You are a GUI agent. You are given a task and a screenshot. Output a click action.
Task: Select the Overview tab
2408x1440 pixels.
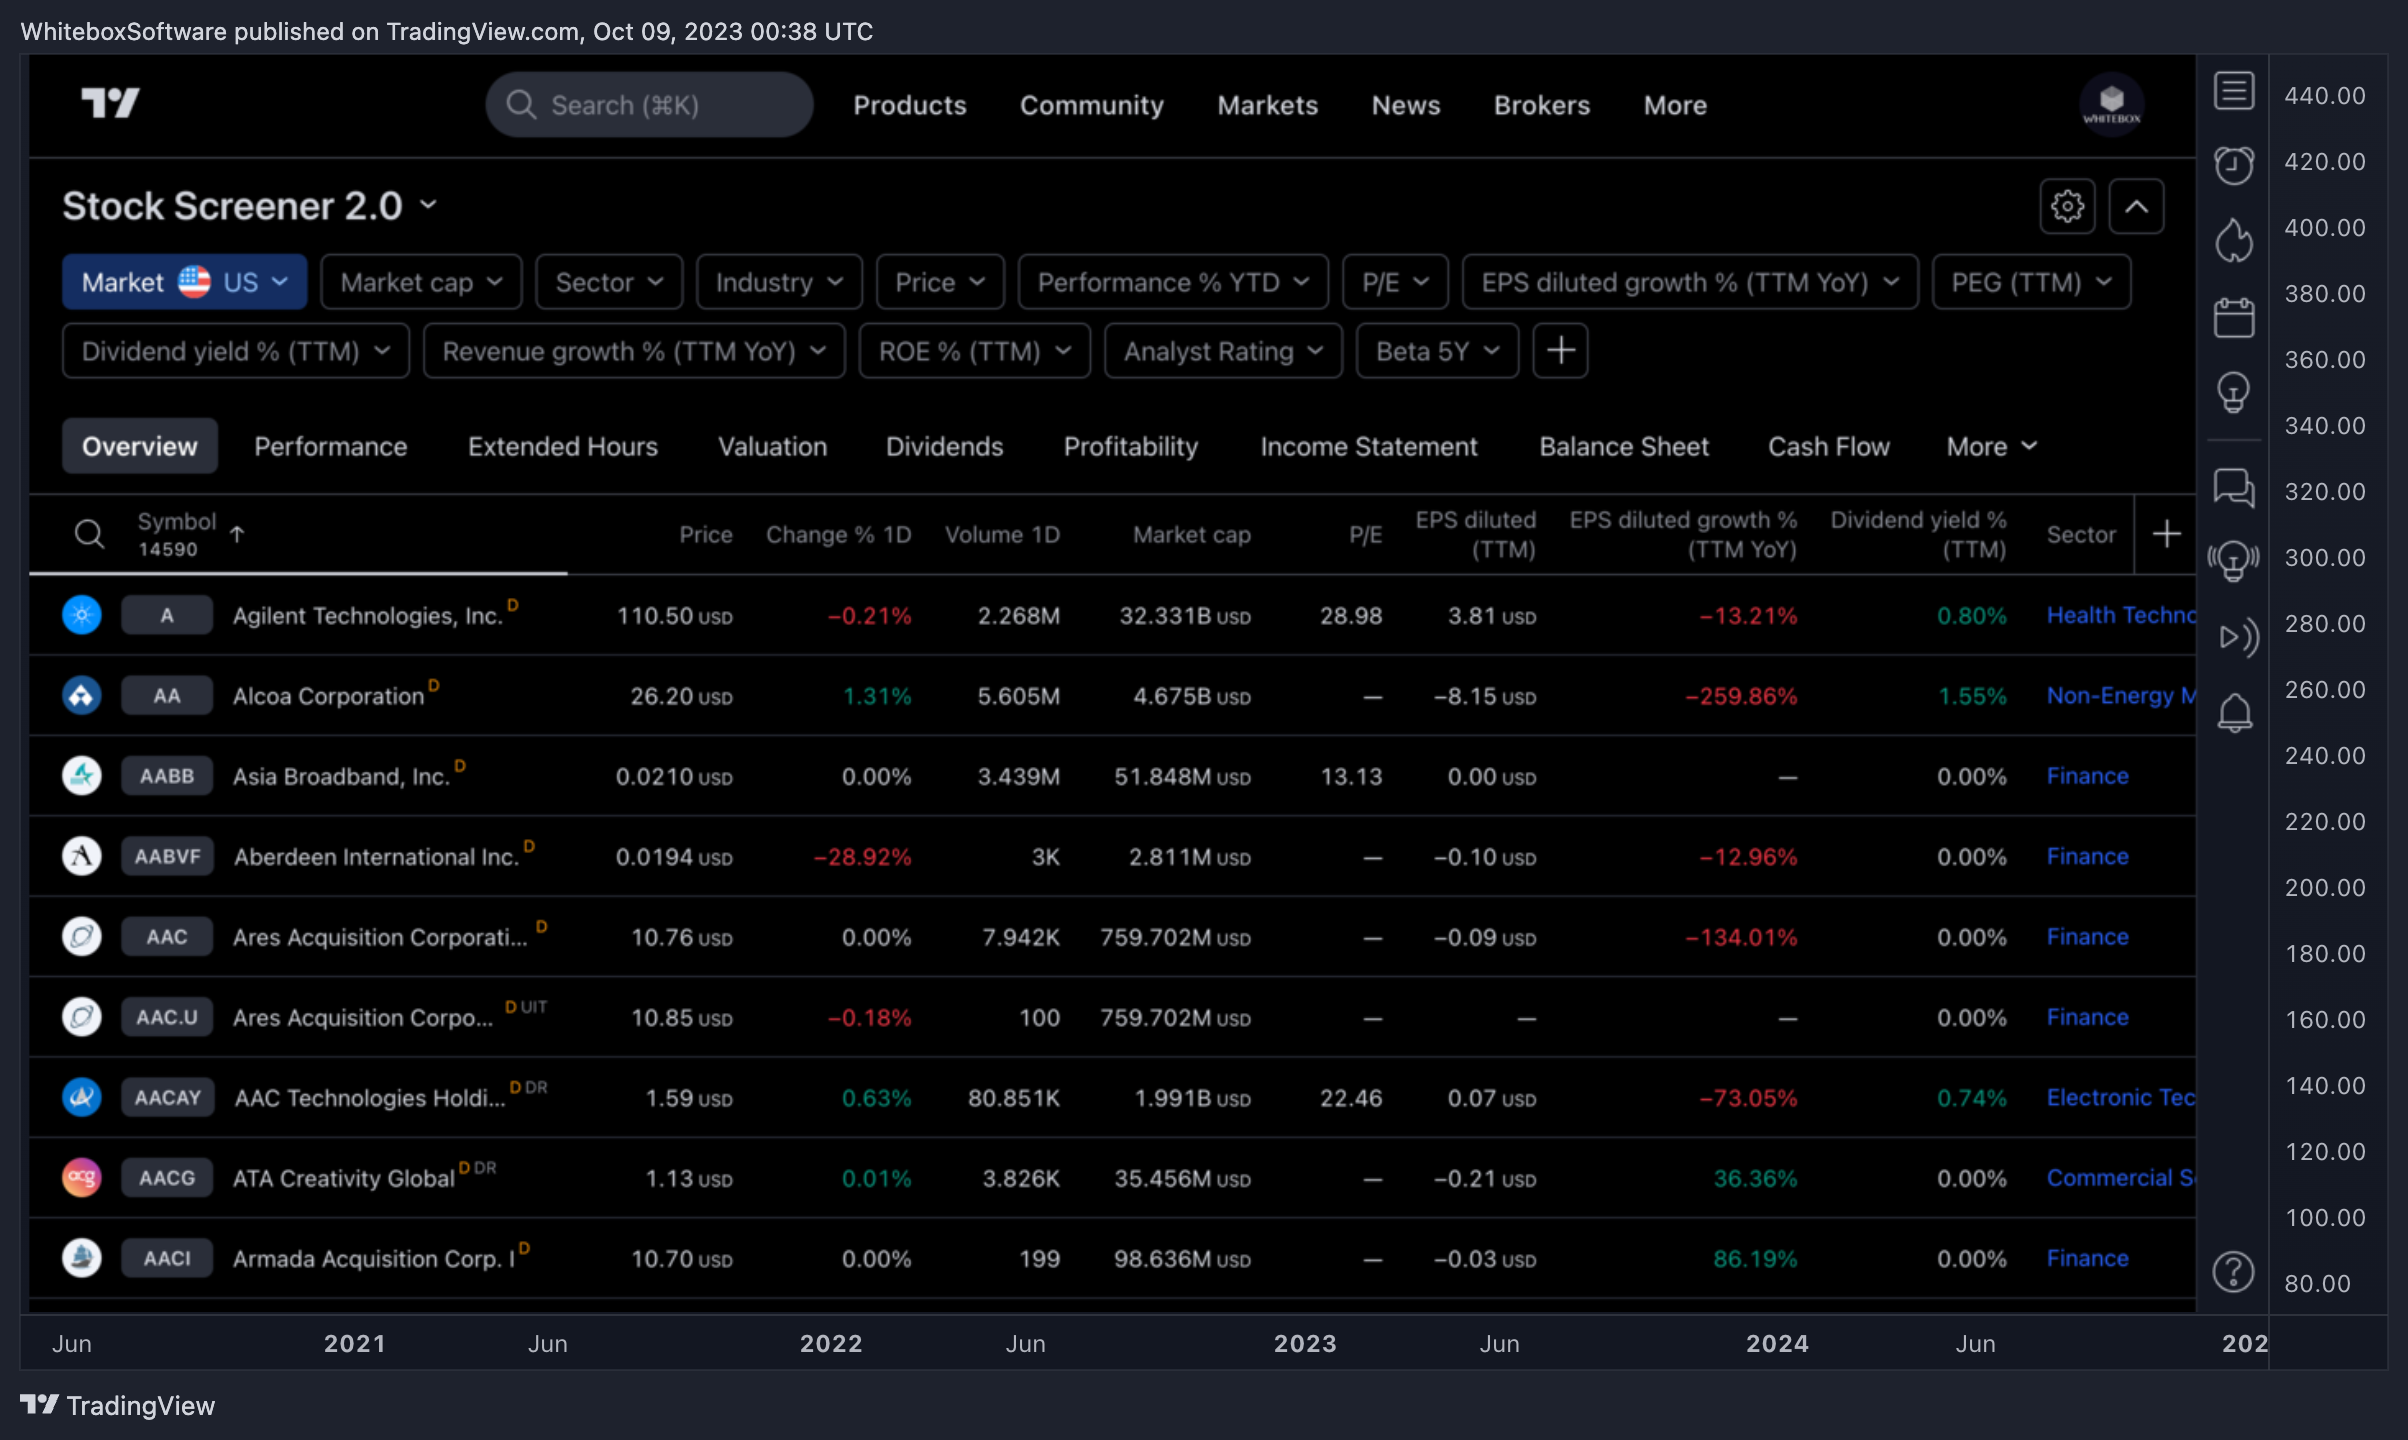(140, 446)
